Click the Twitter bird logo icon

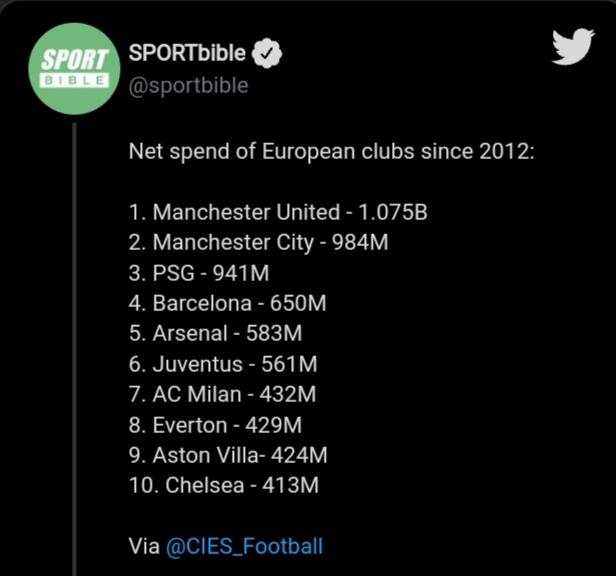[x=573, y=47]
